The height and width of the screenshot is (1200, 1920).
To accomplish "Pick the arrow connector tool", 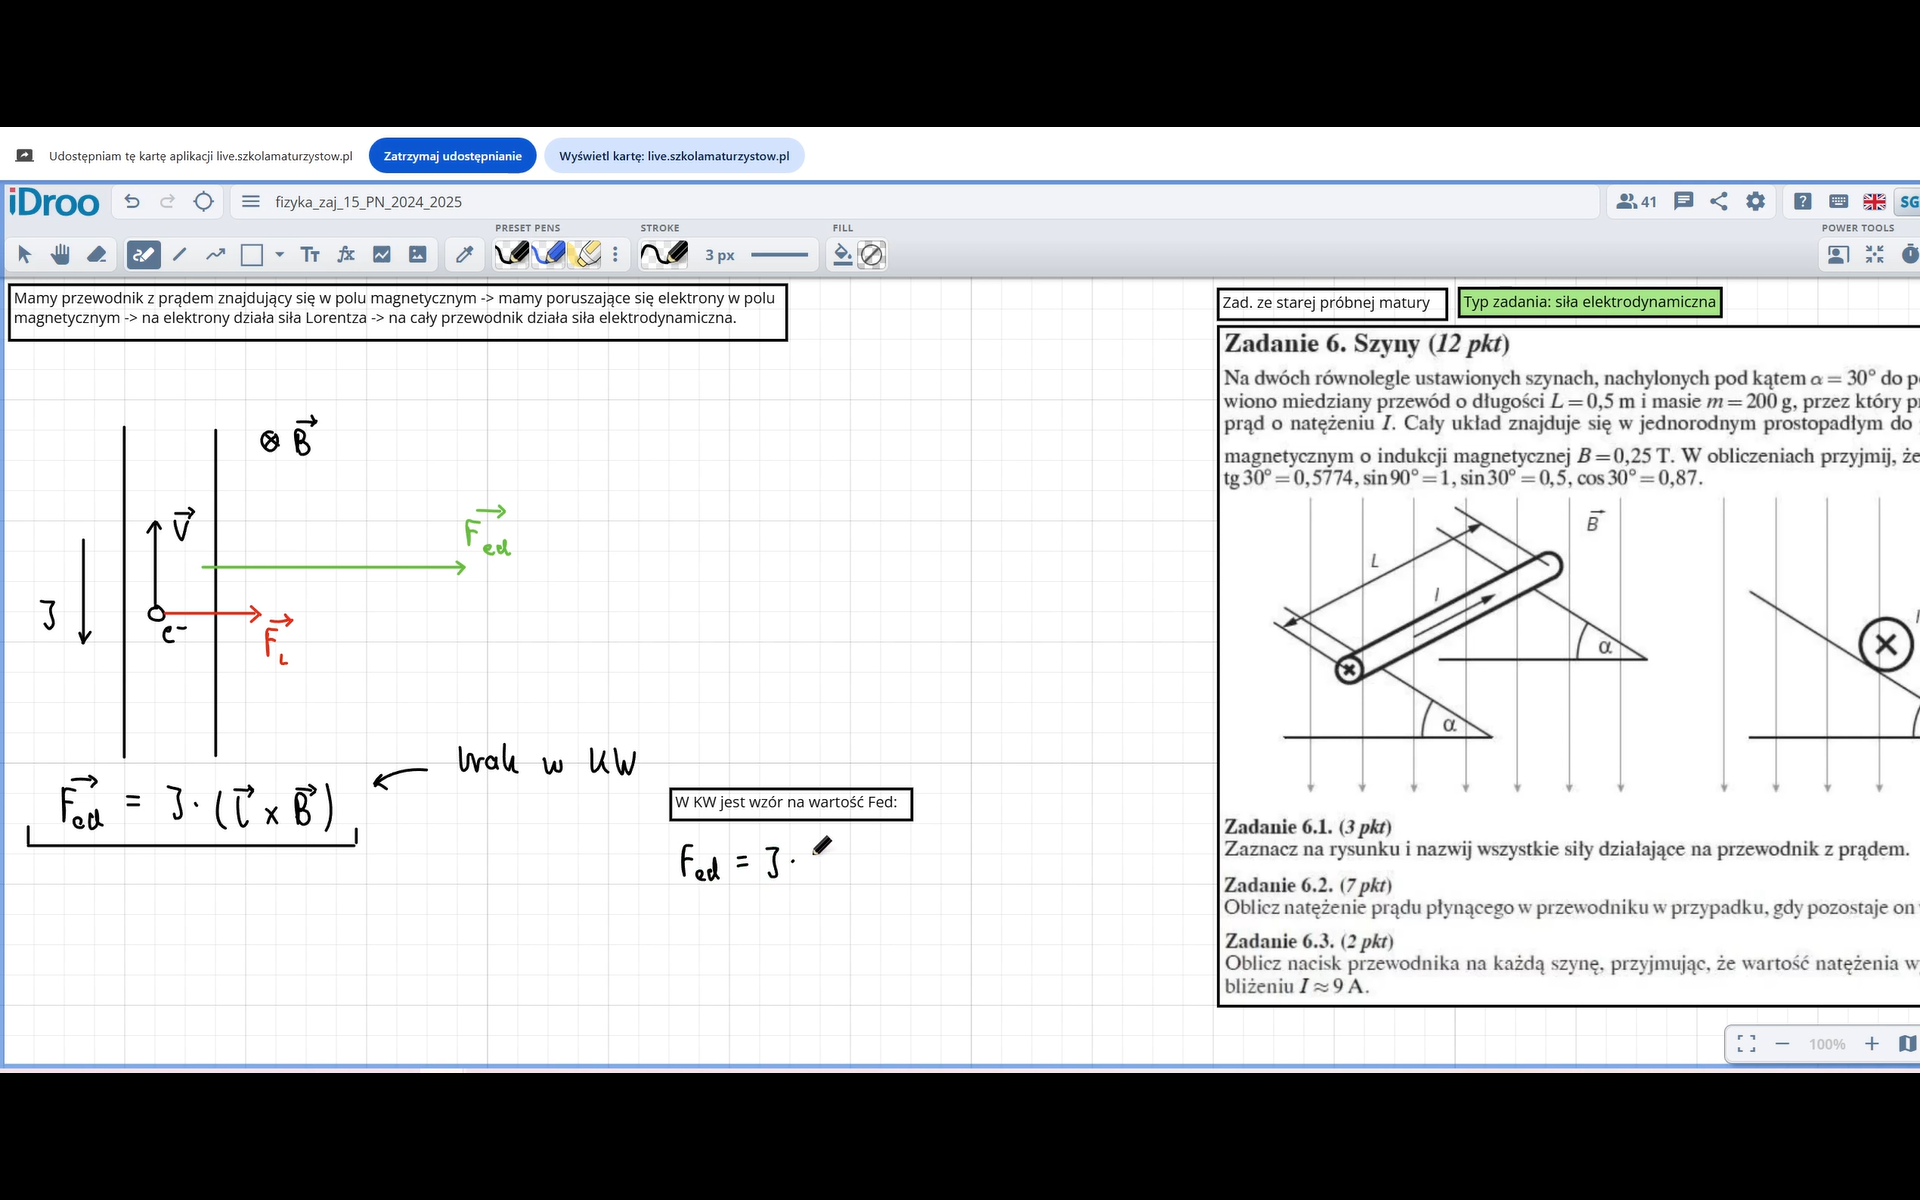I will pos(216,255).
